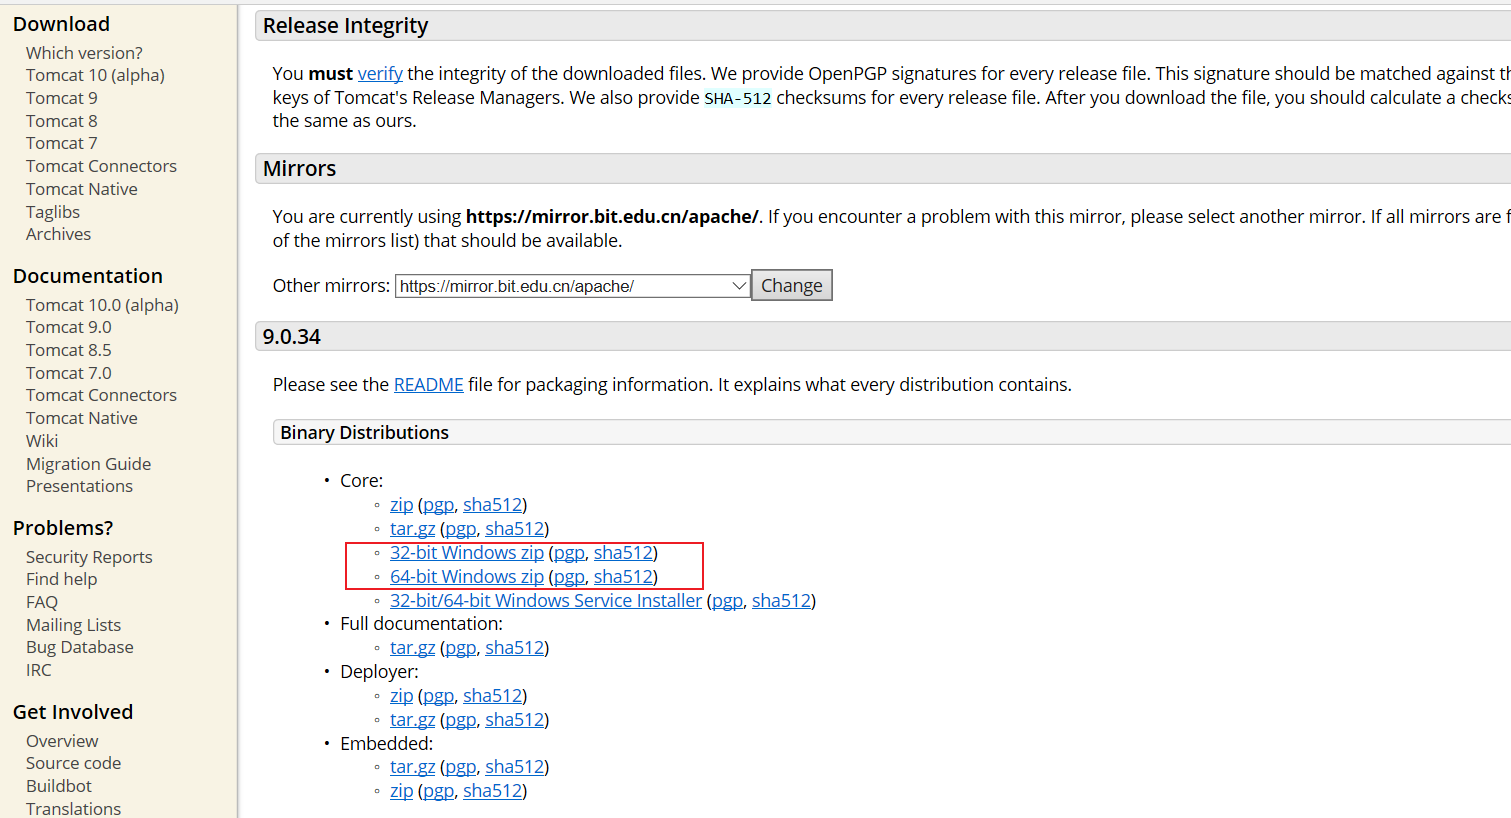The width and height of the screenshot is (1511, 818).
Task: Open Tomcat 10.0 (alpha) documentation
Action: click(x=102, y=305)
